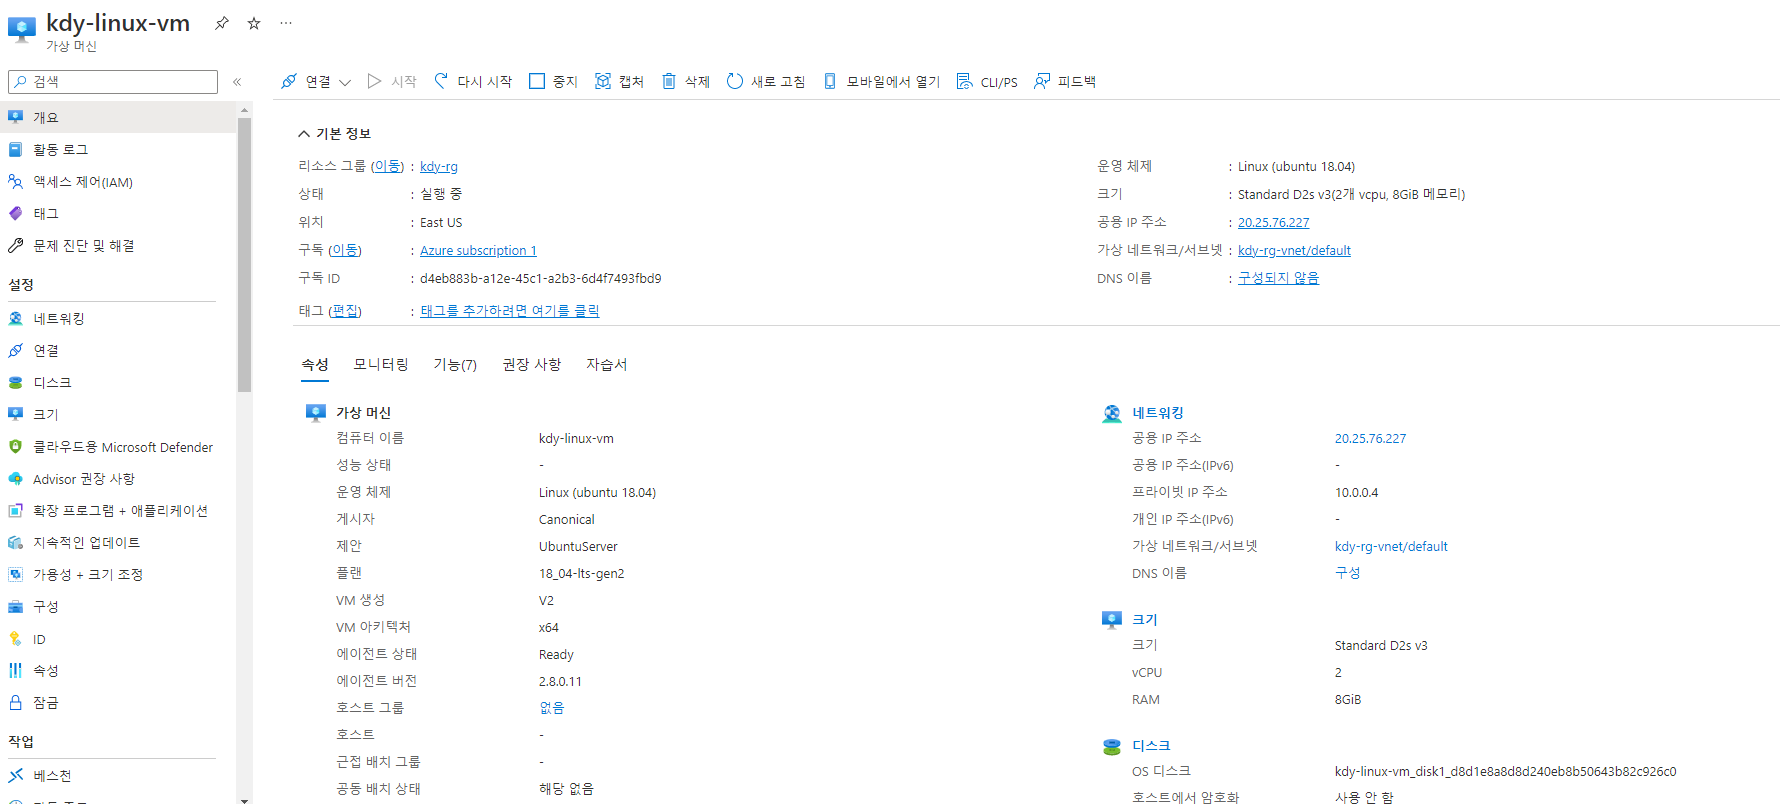
Task: Open CLI/PS from the toolbar
Action: point(987,82)
